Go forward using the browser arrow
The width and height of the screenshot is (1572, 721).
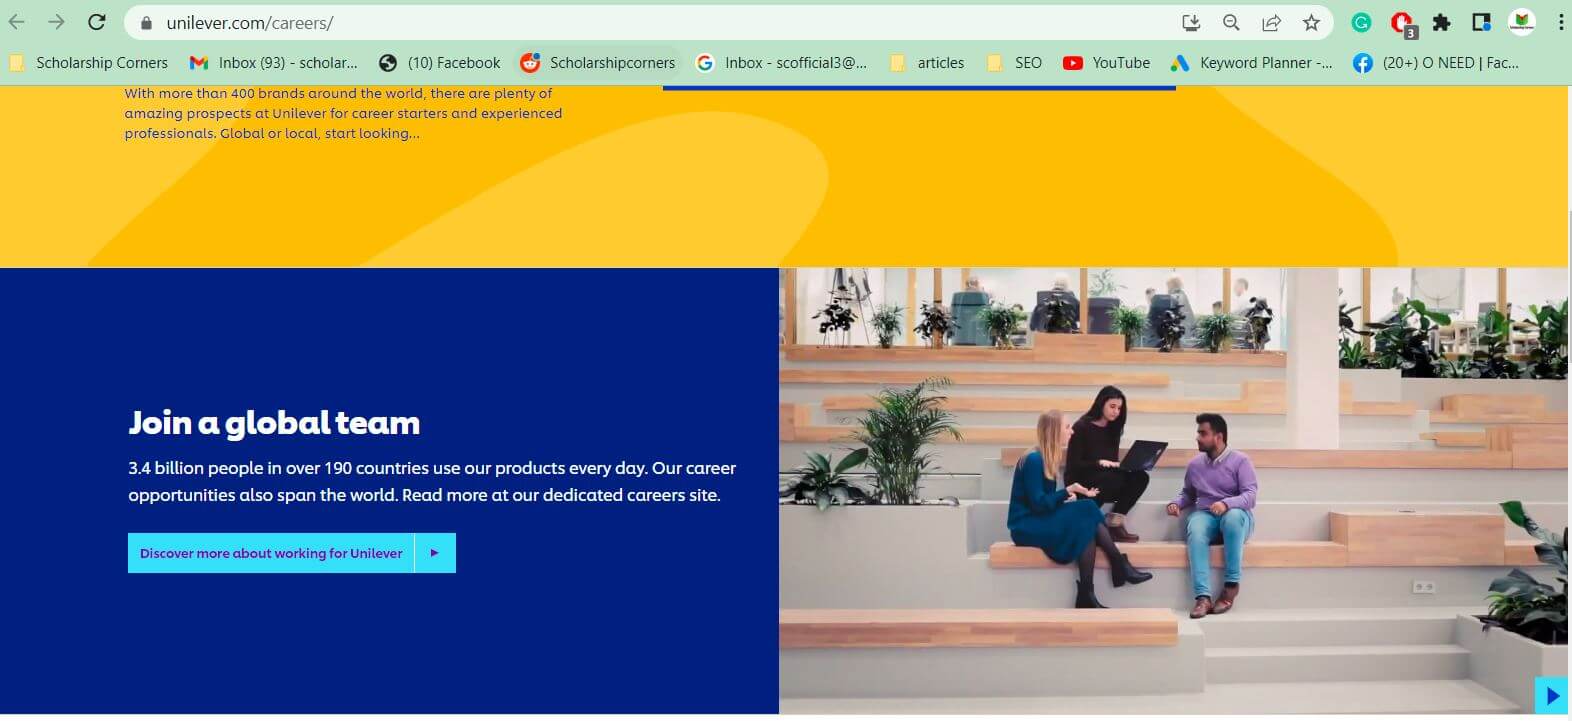click(56, 22)
